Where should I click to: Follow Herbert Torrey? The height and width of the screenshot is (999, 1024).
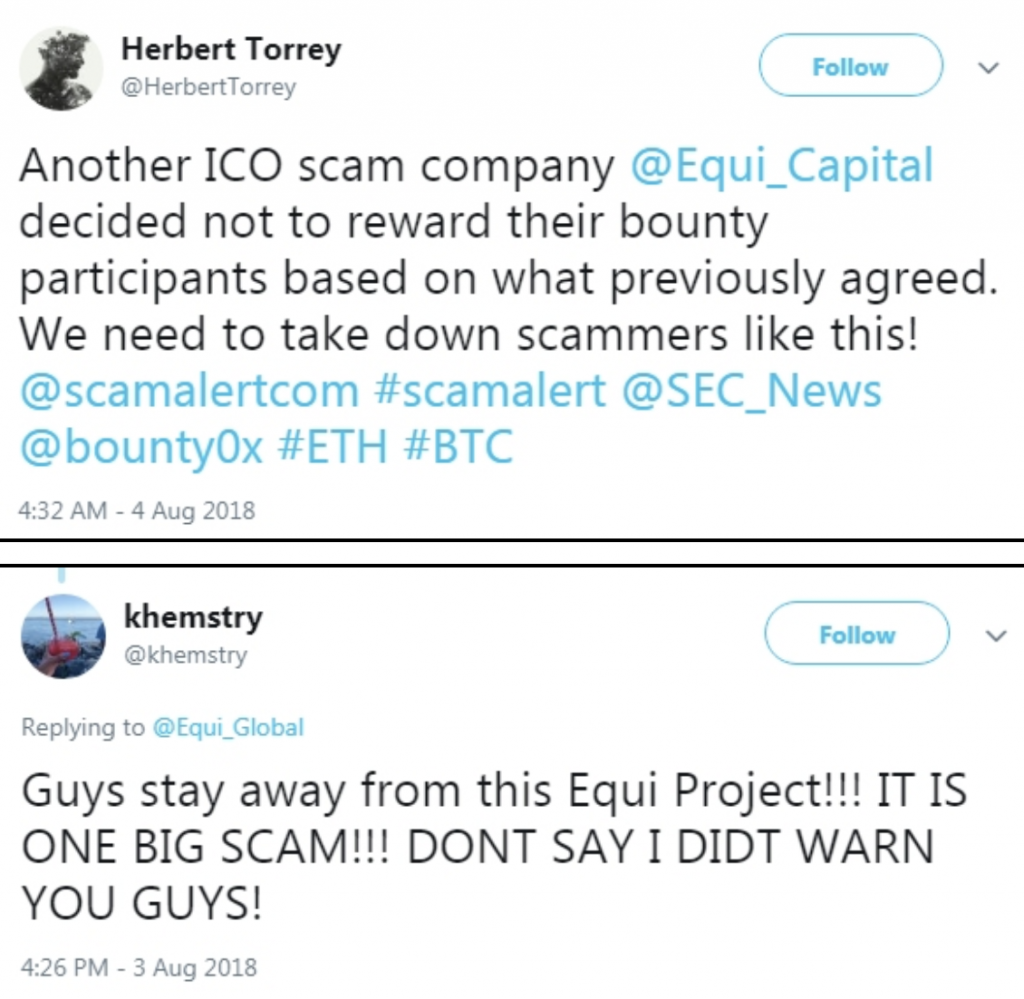tap(850, 67)
